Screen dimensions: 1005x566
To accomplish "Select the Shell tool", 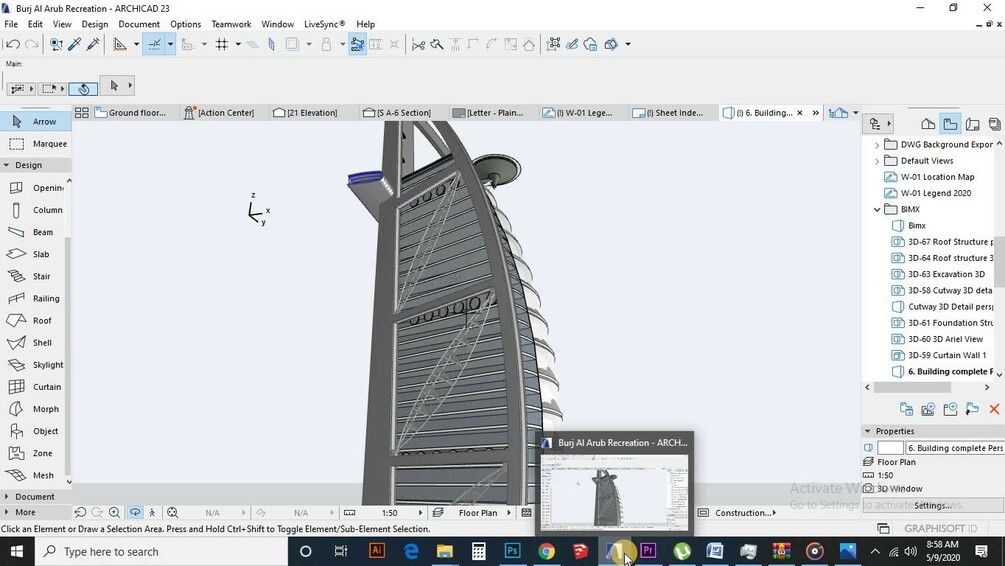I will click(x=35, y=342).
